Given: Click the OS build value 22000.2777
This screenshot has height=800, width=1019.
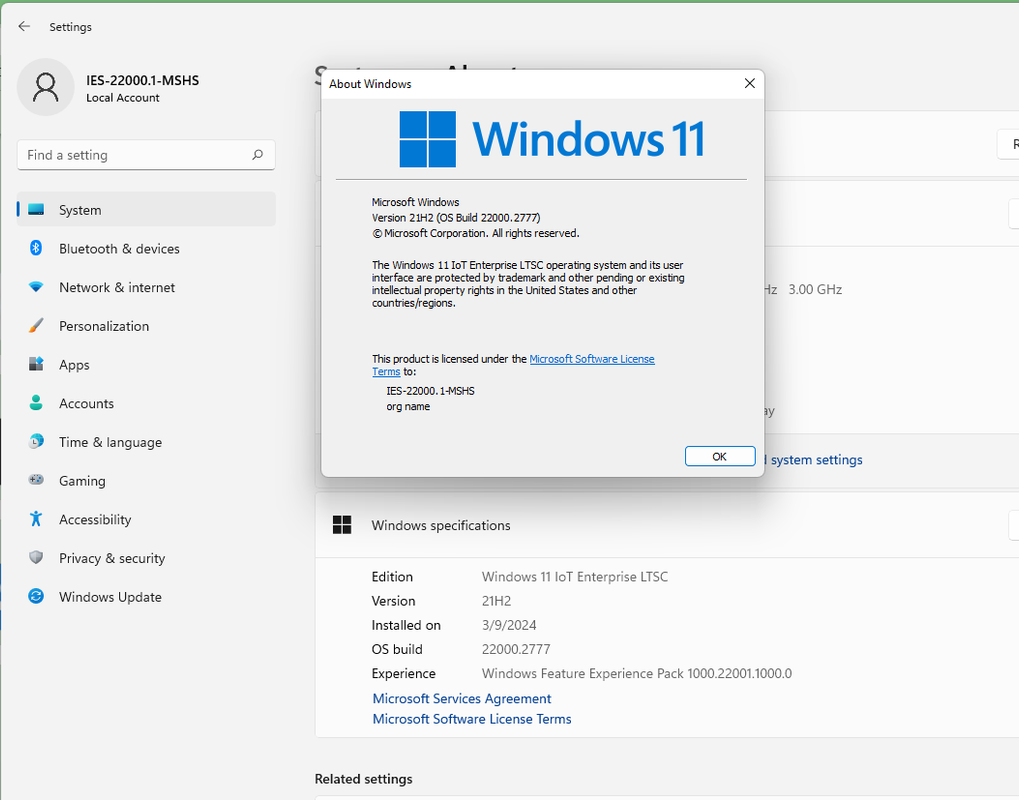Looking at the screenshot, I should [x=516, y=649].
